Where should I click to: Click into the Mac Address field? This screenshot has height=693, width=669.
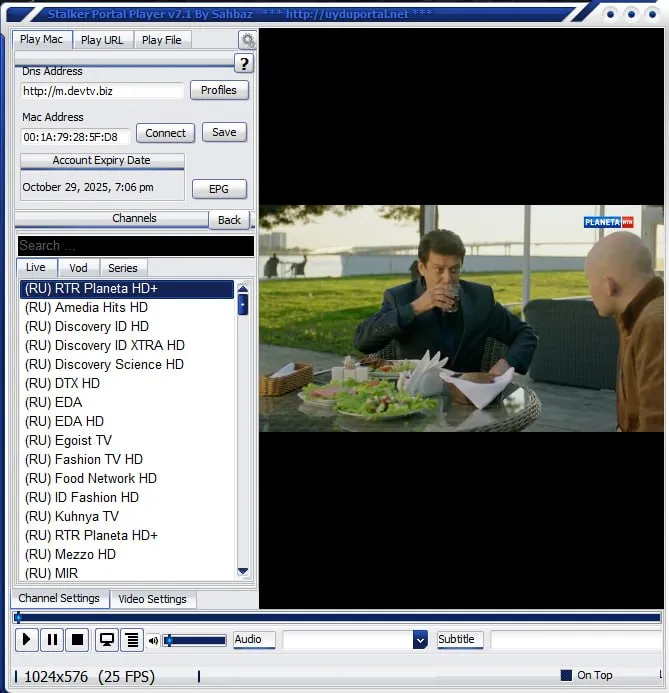pos(75,137)
